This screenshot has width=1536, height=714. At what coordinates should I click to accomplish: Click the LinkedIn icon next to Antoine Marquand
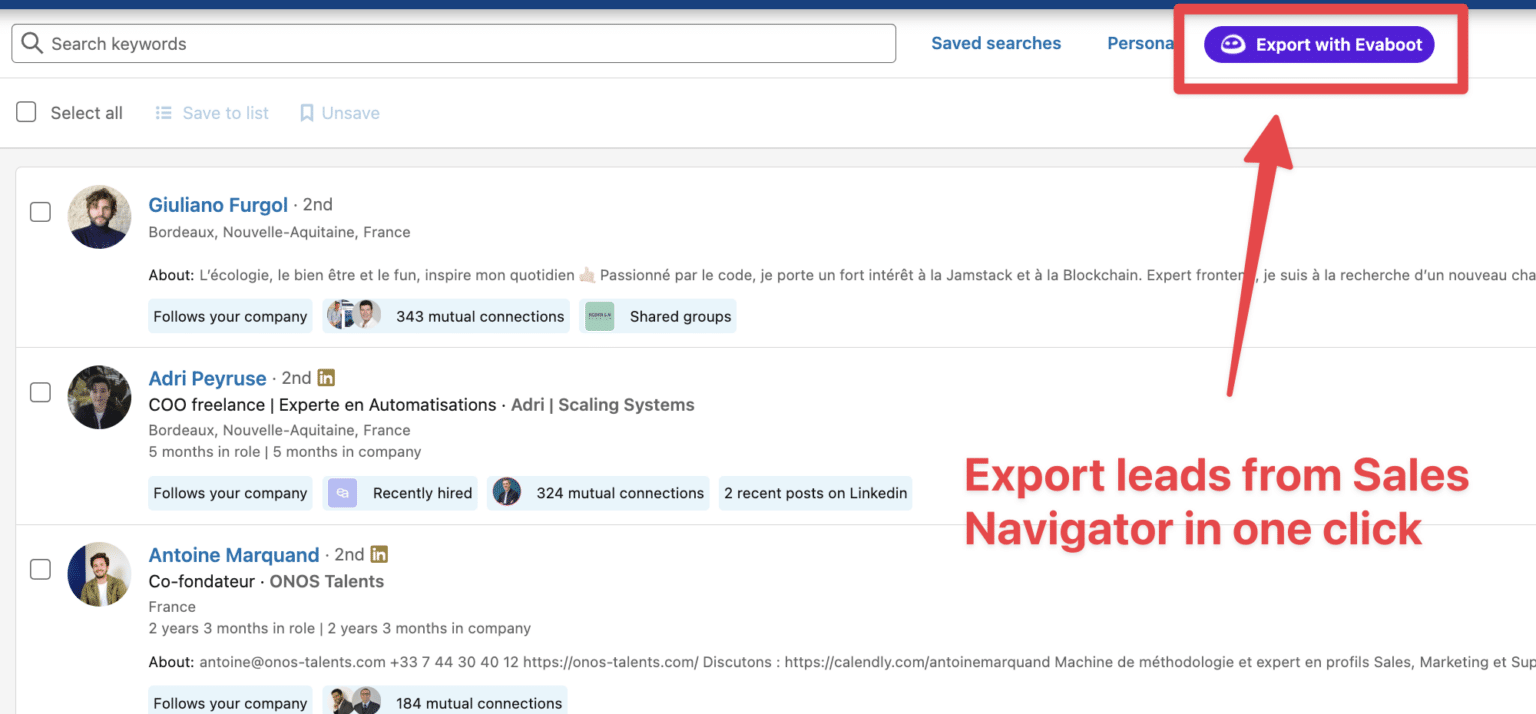[x=380, y=554]
